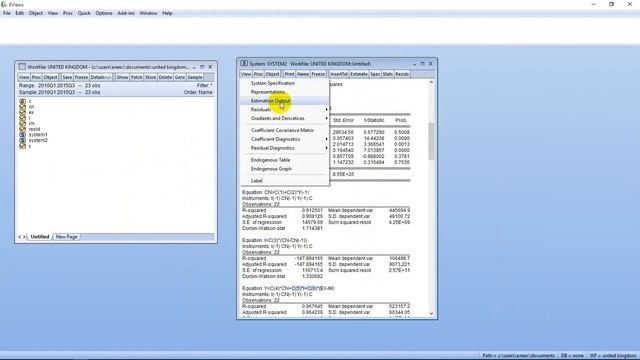Open the Options menu
Image resolution: width=640 pixels, height=360 pixels.
pos(104,13)
